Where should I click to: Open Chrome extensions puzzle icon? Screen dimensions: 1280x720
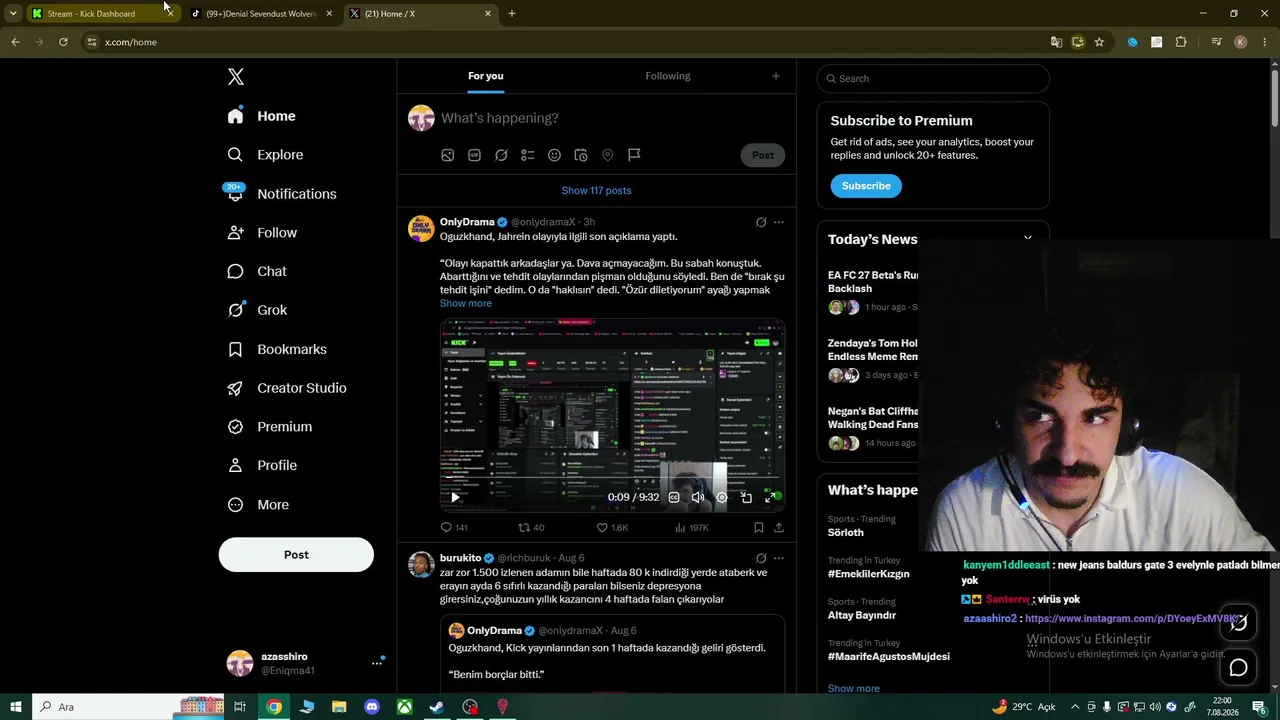pos(1181,42)
